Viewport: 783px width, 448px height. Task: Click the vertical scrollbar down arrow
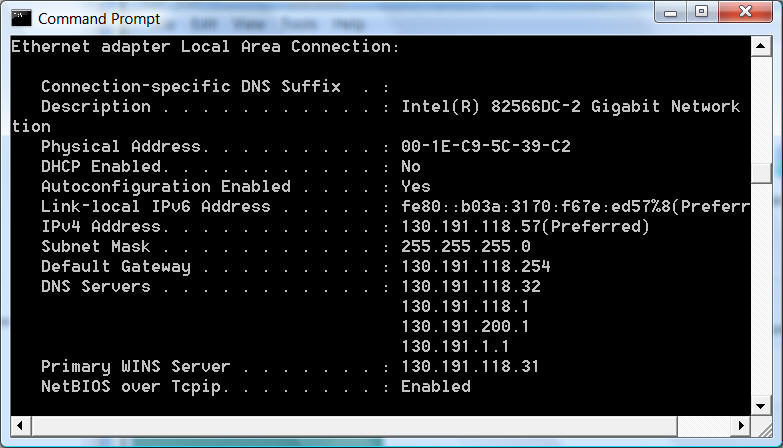click(x=761, y=406)
